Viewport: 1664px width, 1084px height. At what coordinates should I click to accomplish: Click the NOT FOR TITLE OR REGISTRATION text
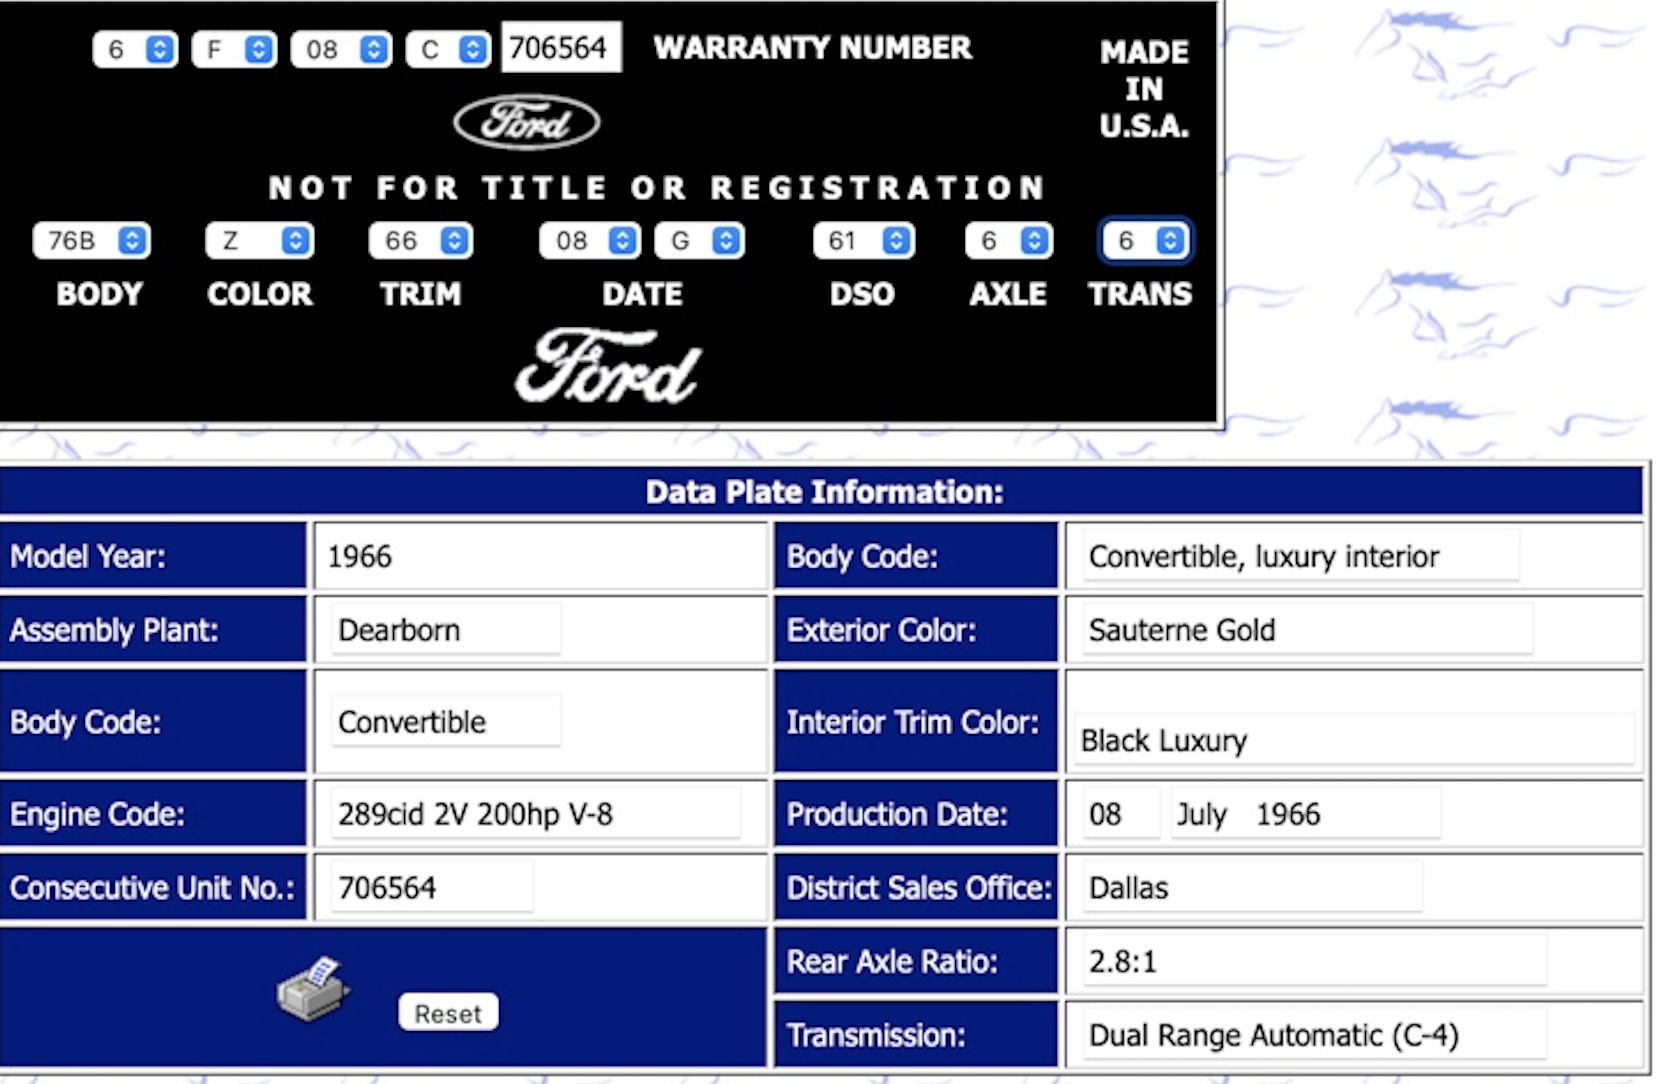click(x=657, y=187)
